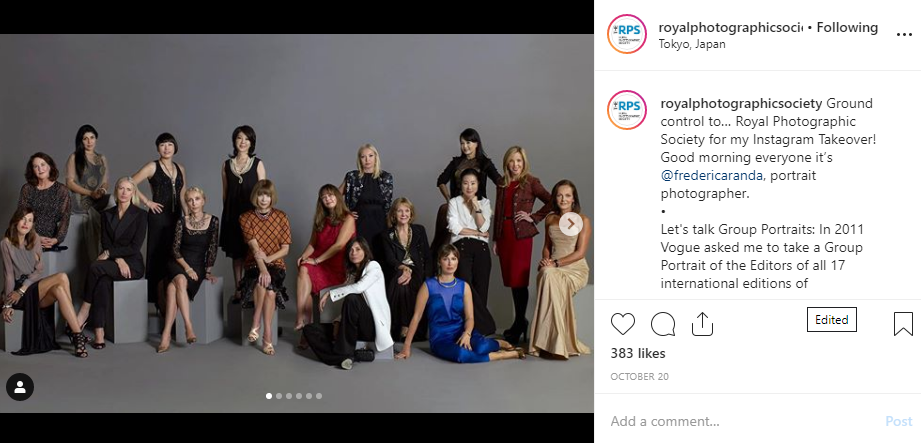Screen dimensions: 921x443
Task: Jump to the second carousel dot
Action: point(279,396)
